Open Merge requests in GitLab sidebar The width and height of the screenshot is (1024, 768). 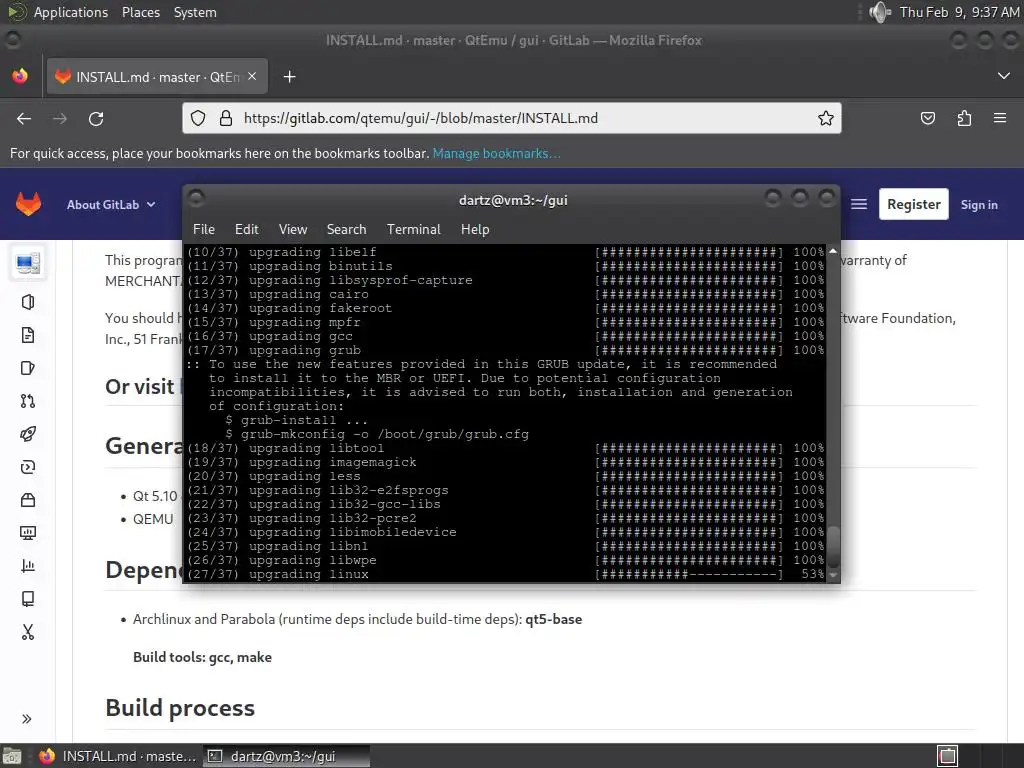click(27, 401)
